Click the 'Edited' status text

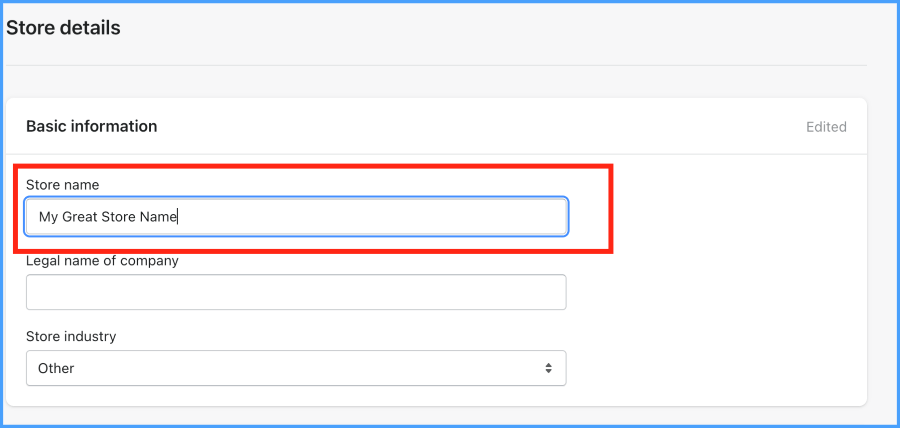point(826,127)
